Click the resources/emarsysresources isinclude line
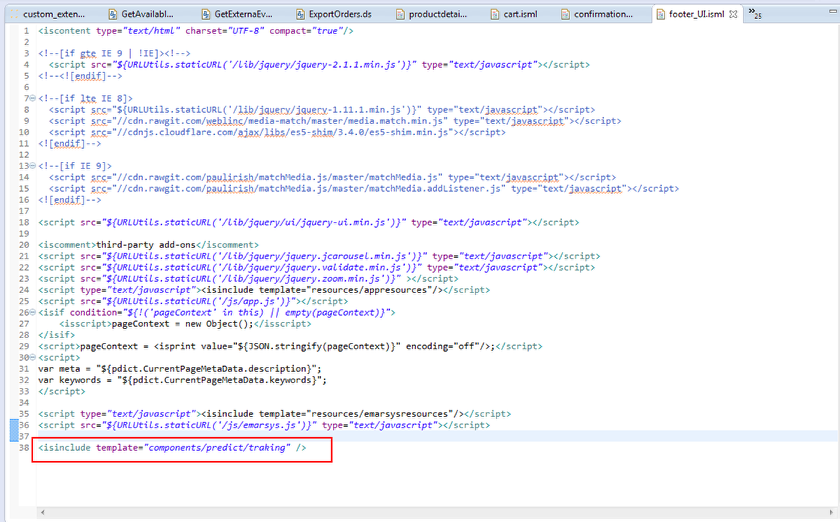 pyautogui.click(x=274, y=414)
